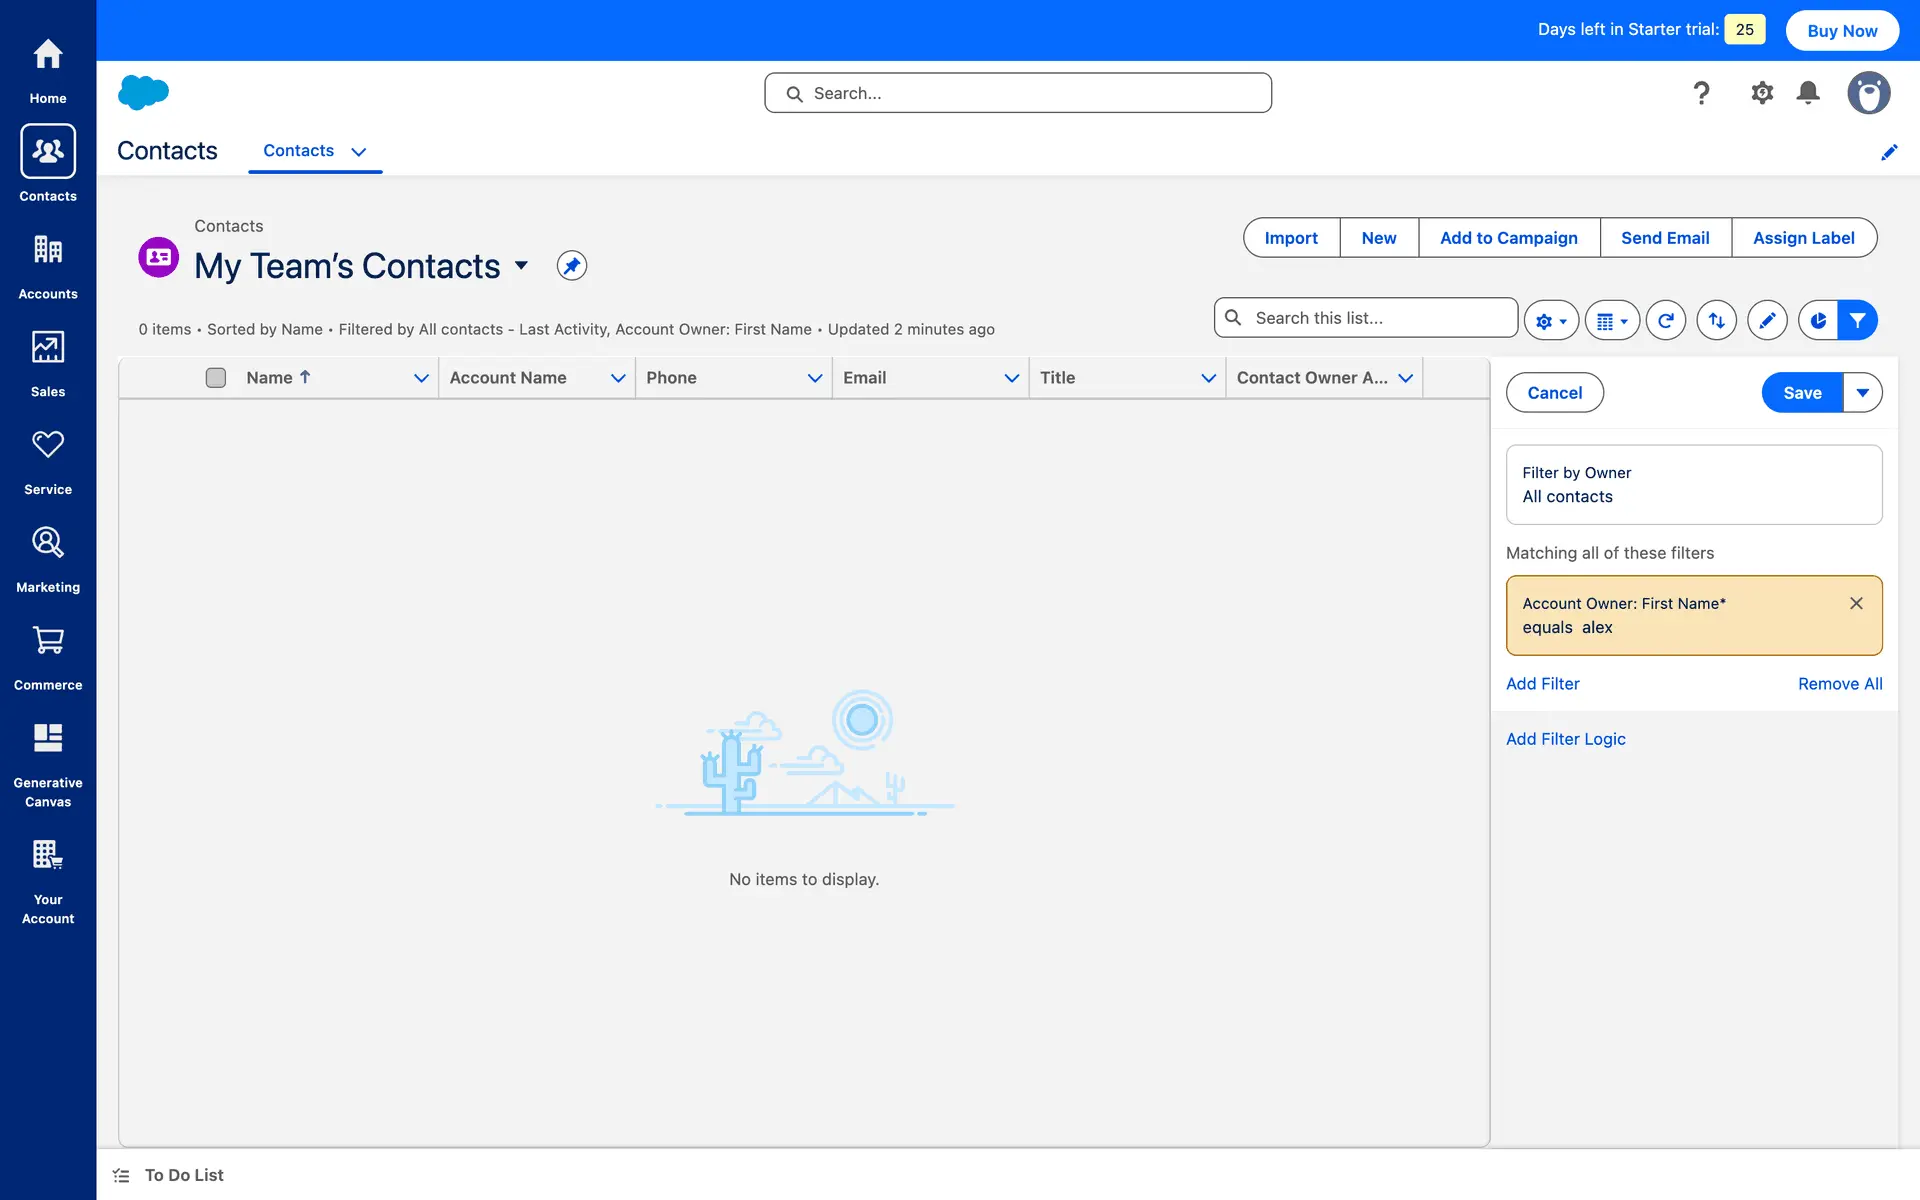Pin the My Team's Contacts list view
The width and height of the screenshot is (1920, 1200).
tap(571, 266)
